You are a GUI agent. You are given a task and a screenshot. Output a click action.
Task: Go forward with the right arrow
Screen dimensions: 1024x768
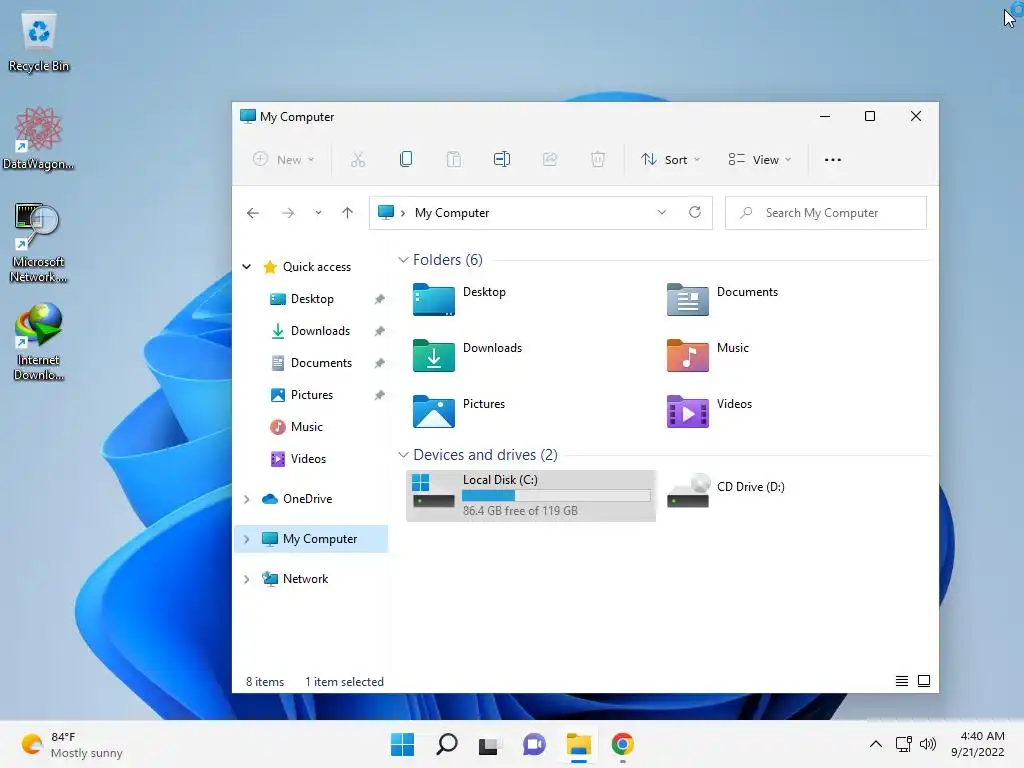[x=288, y=213]
